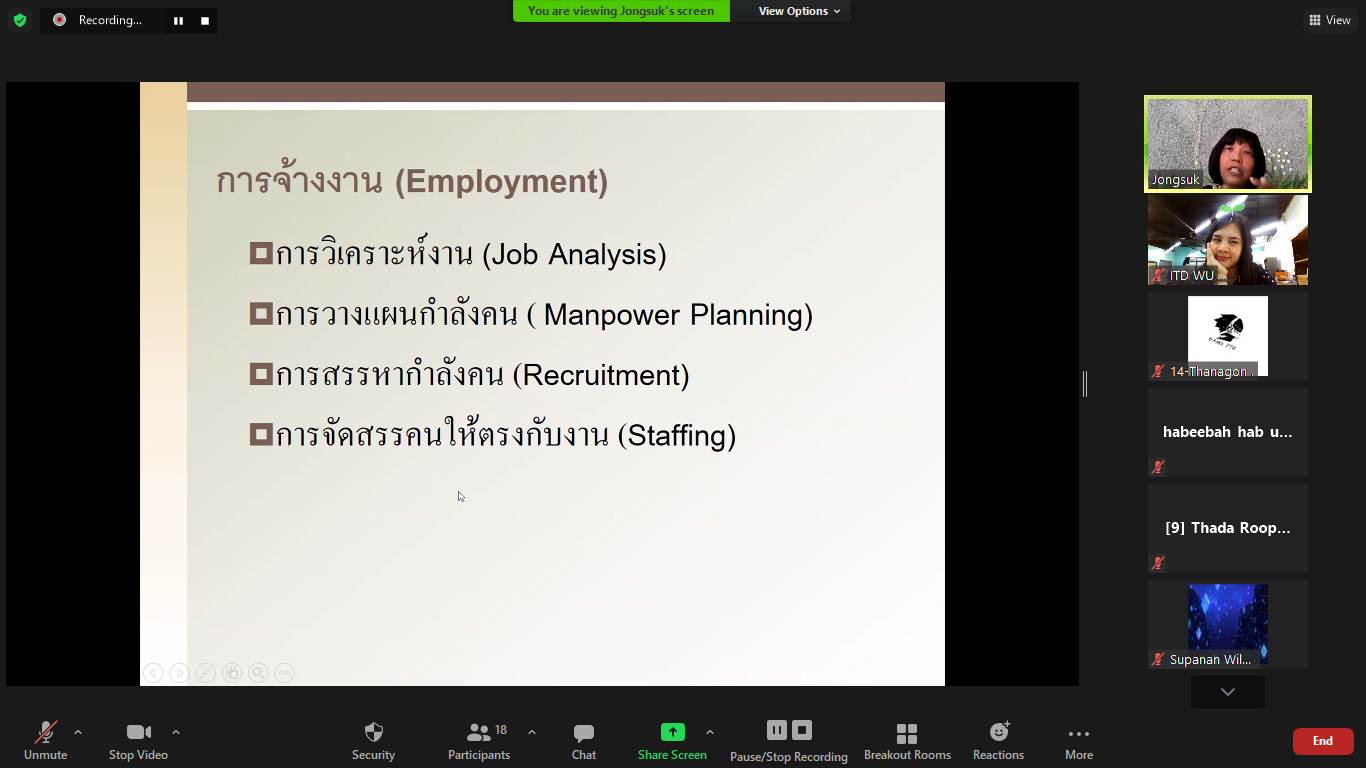Pause recording in the top recording bar

[x=178, y=20]
